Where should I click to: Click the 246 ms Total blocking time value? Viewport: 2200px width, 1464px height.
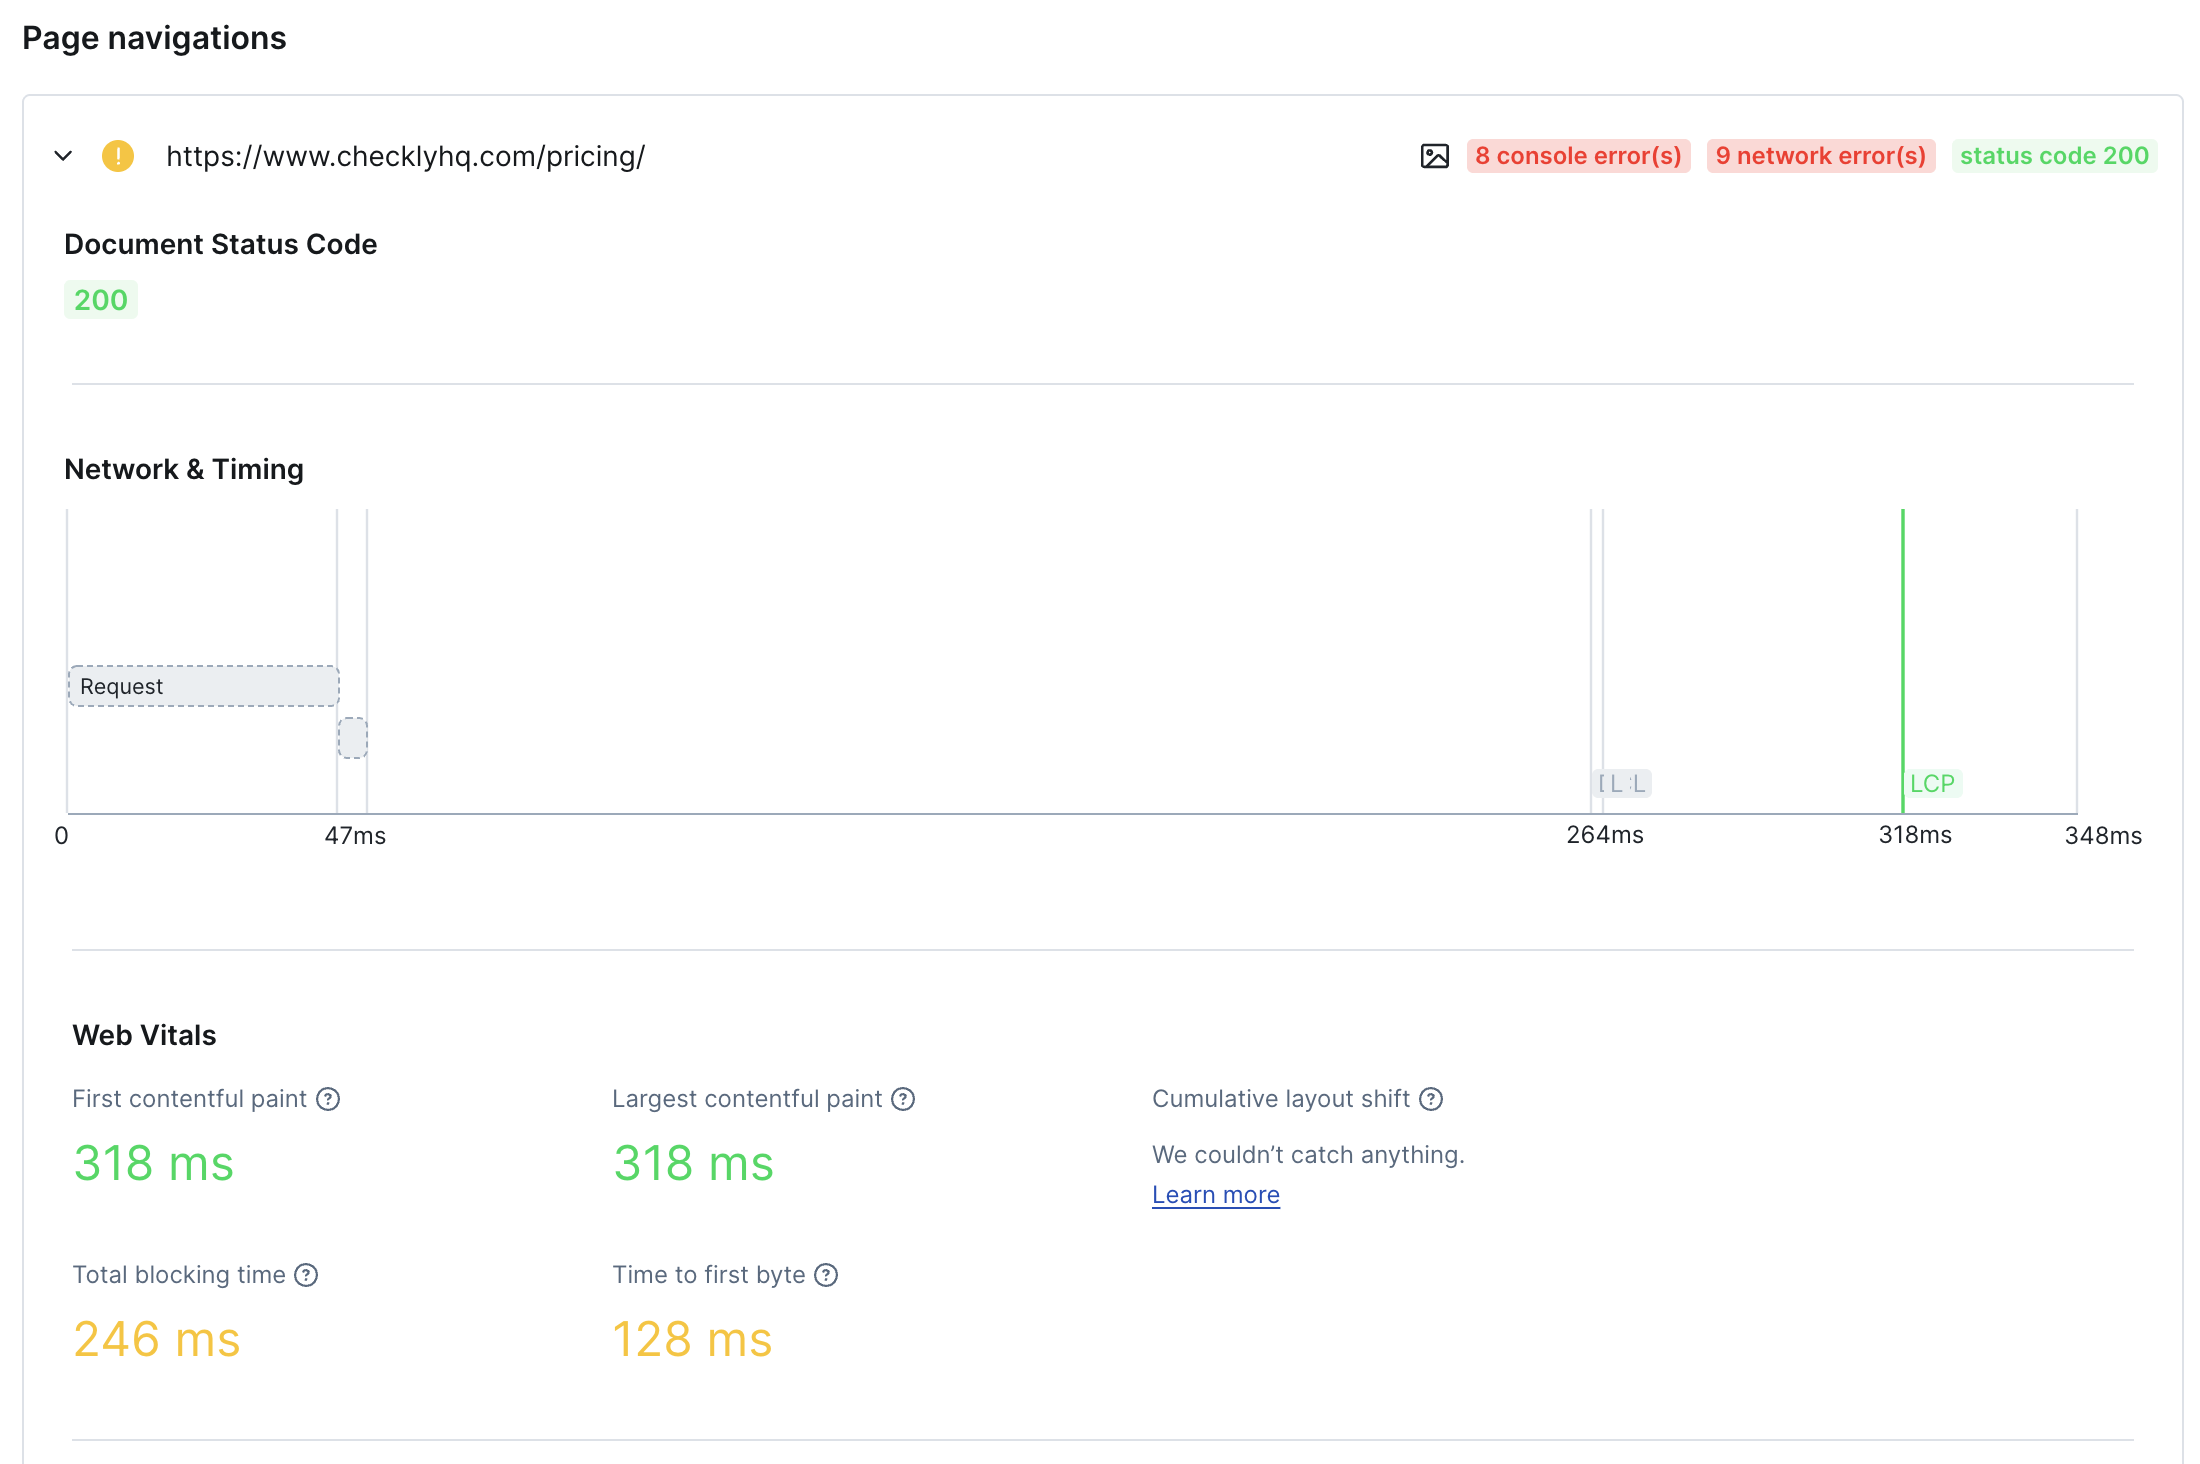pos(157,1339)
